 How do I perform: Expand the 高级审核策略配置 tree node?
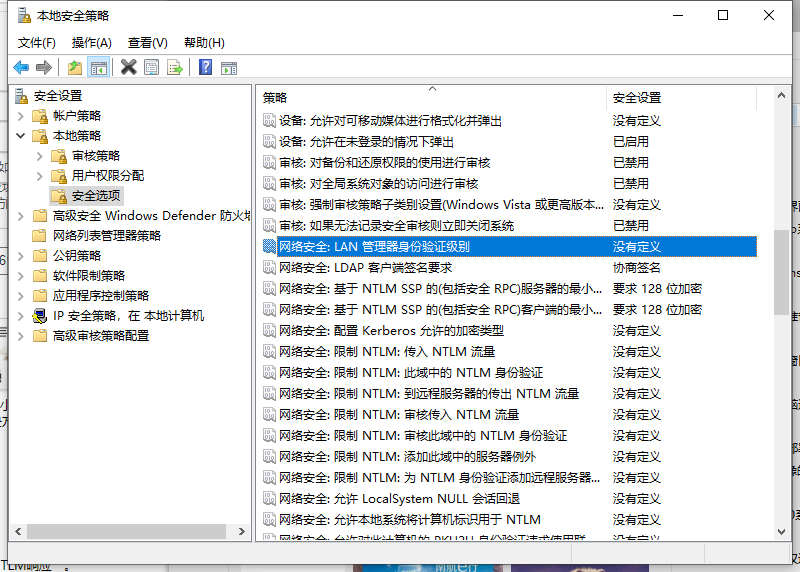(x=20, y=336)
